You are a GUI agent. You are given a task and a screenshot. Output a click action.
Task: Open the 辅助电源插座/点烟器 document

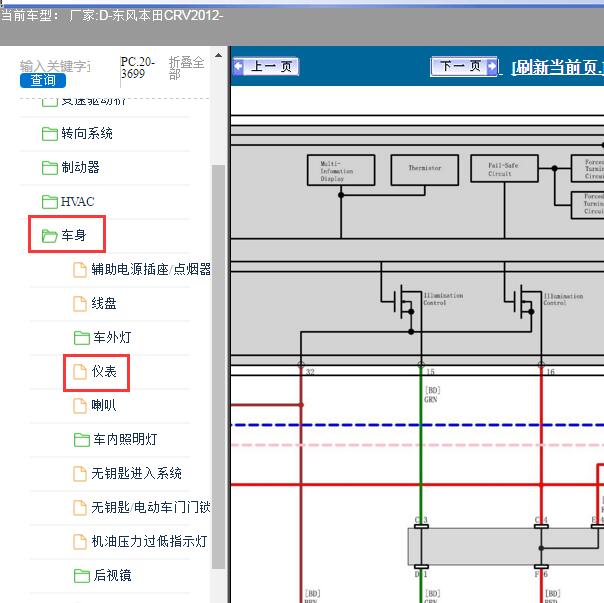[x=151, y=269]
